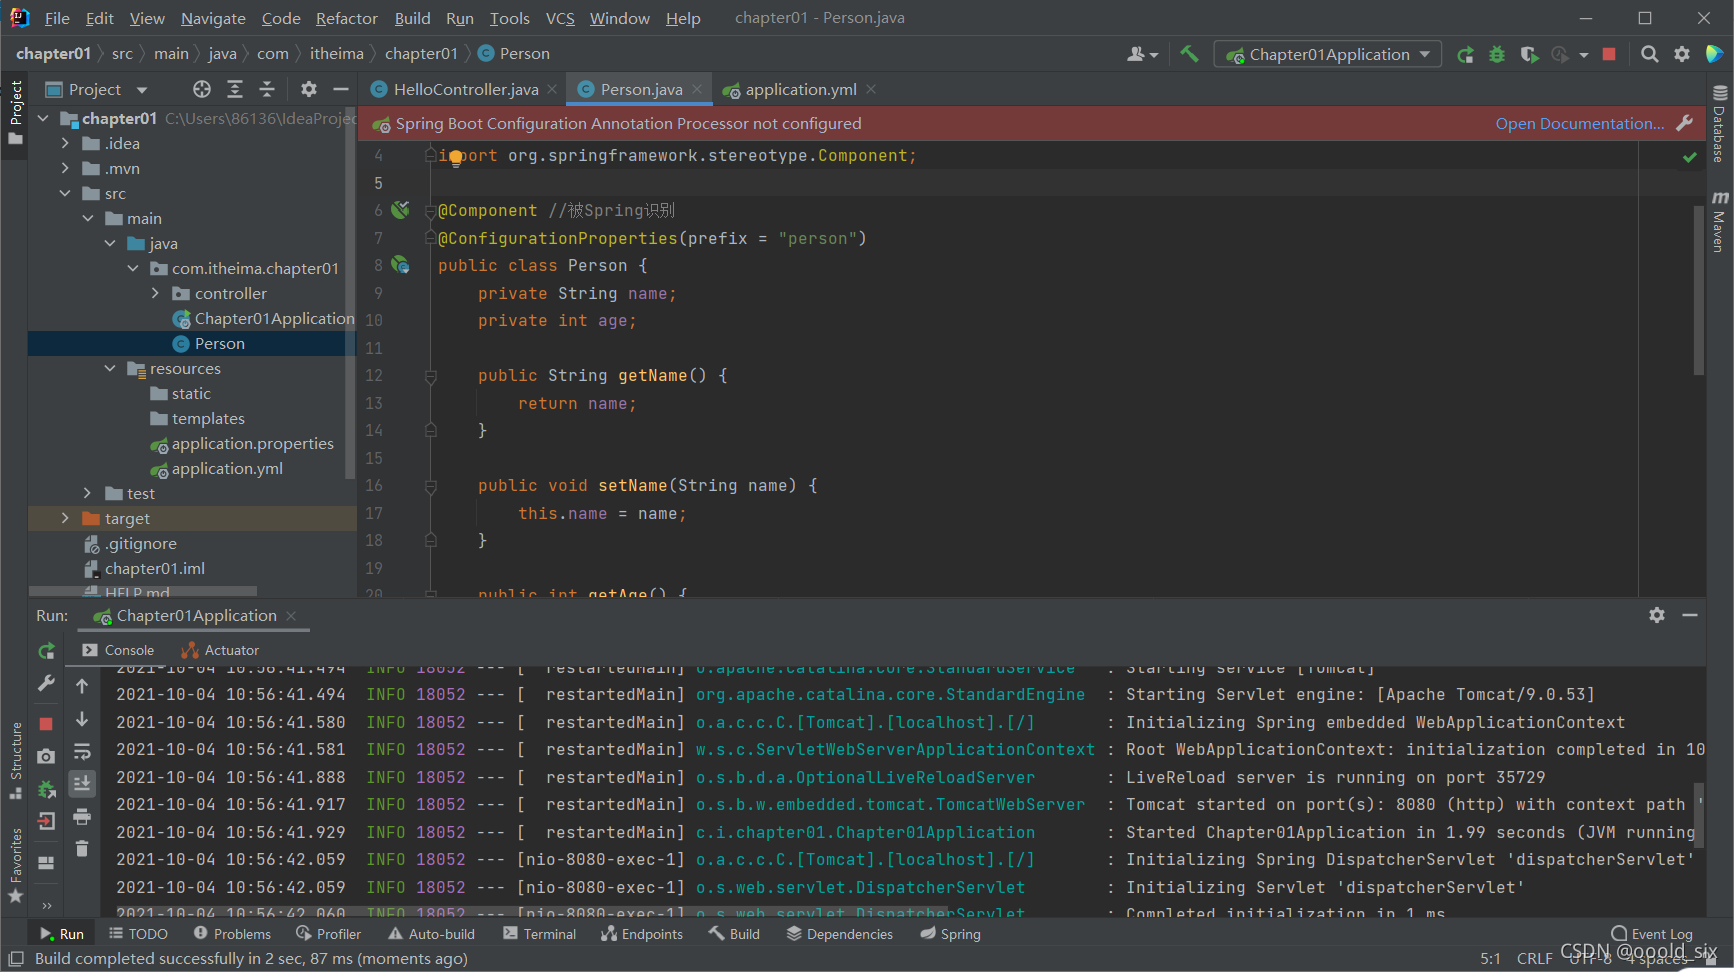Click the down arrow in console toolbar
The width and height of the screenshot is (1734, 972).
point(82,719)
